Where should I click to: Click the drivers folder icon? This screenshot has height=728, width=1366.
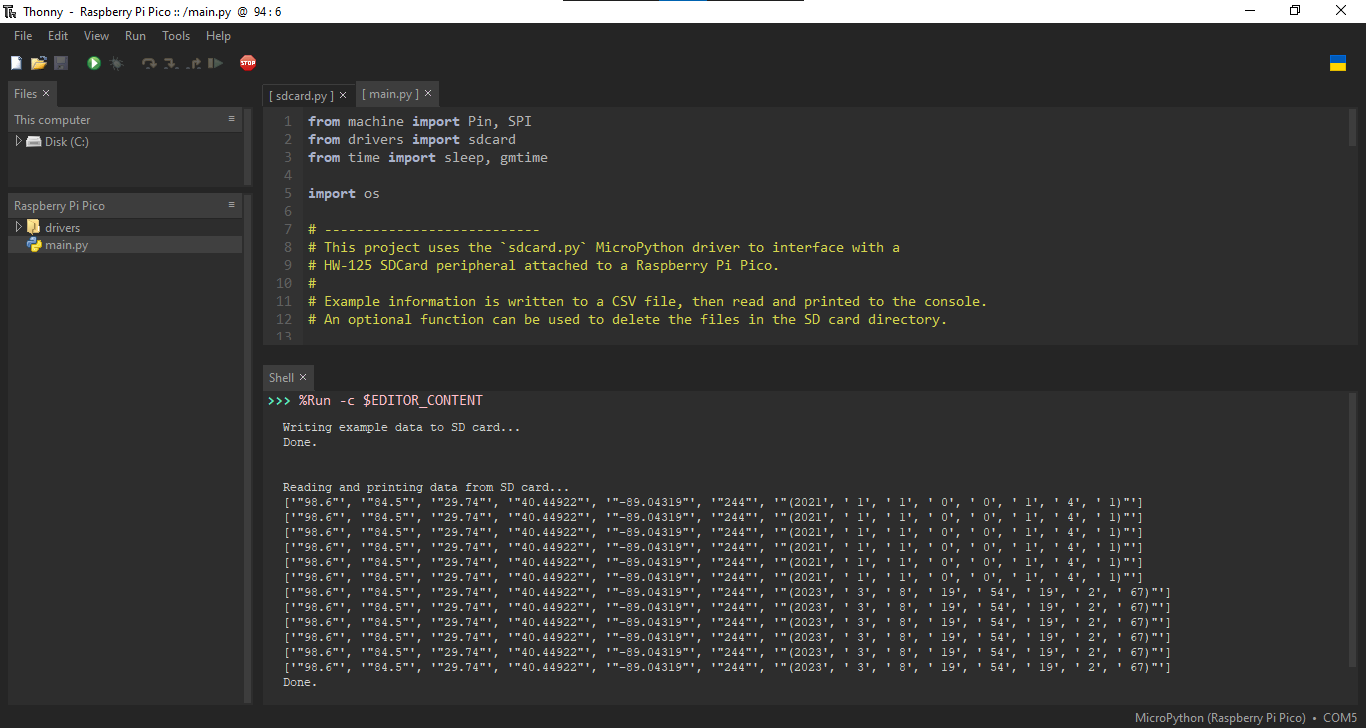(x=33, y=227)
